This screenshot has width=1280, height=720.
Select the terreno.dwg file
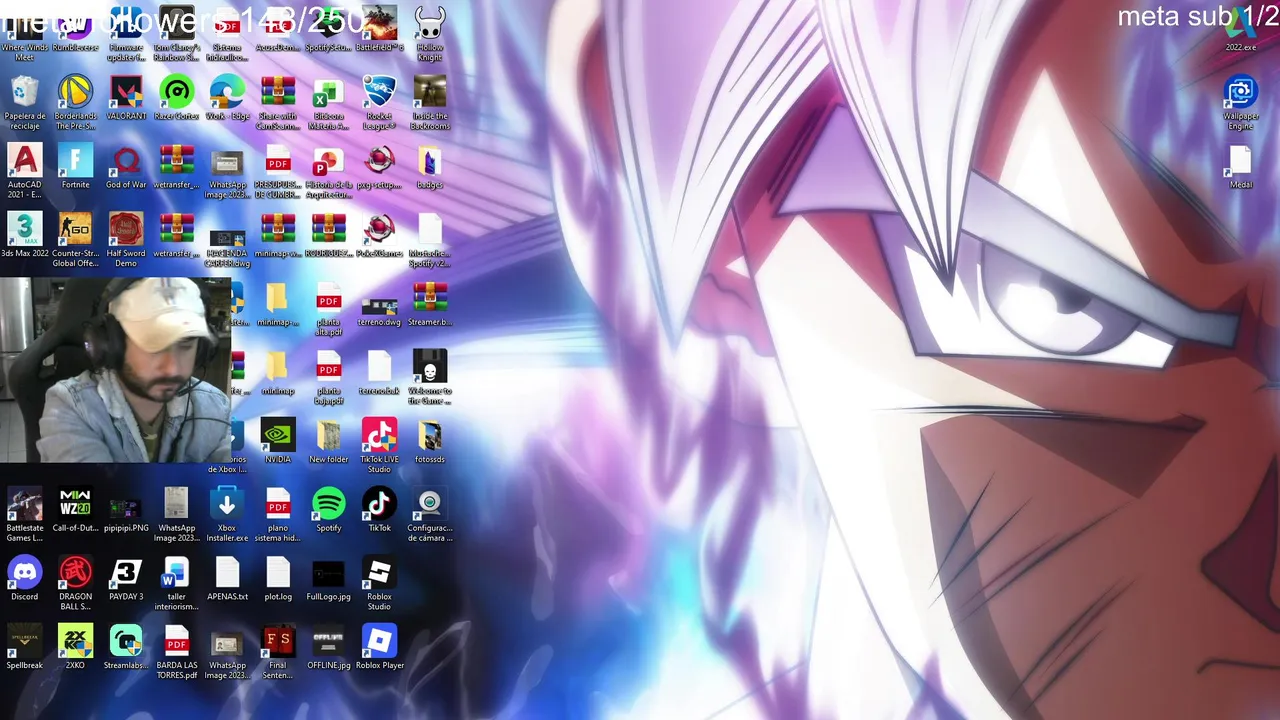click(379, 309)
